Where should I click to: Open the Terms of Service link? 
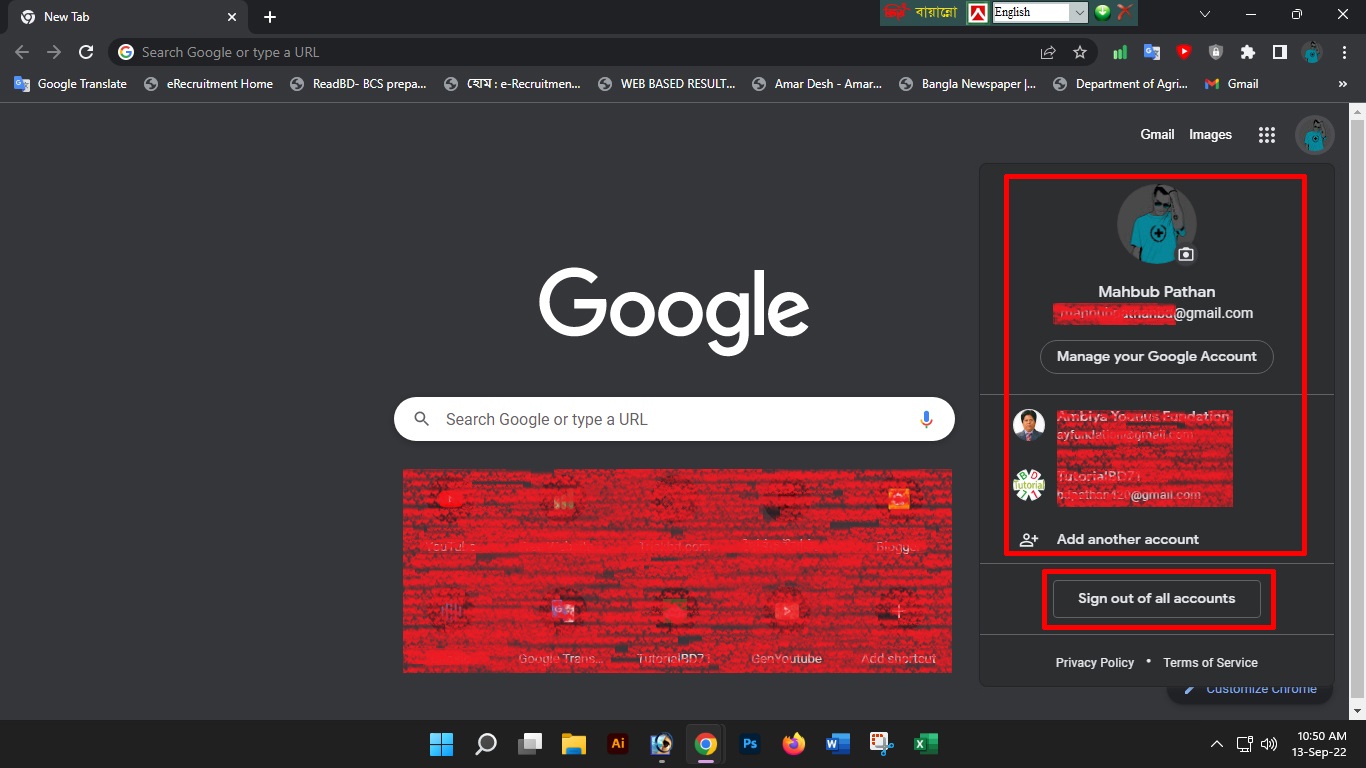[1210, 663]
